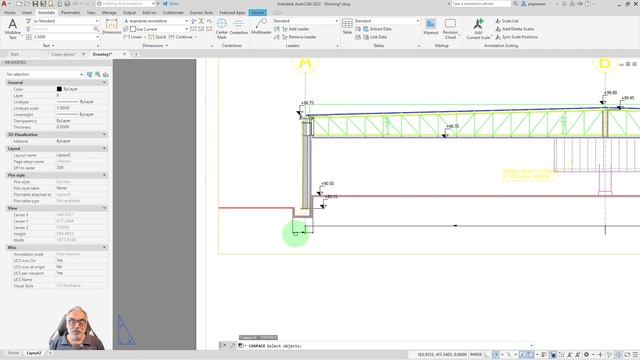Toggle hardware acceleration icon in status bar
Screen dimensions: 640x360
618,355
